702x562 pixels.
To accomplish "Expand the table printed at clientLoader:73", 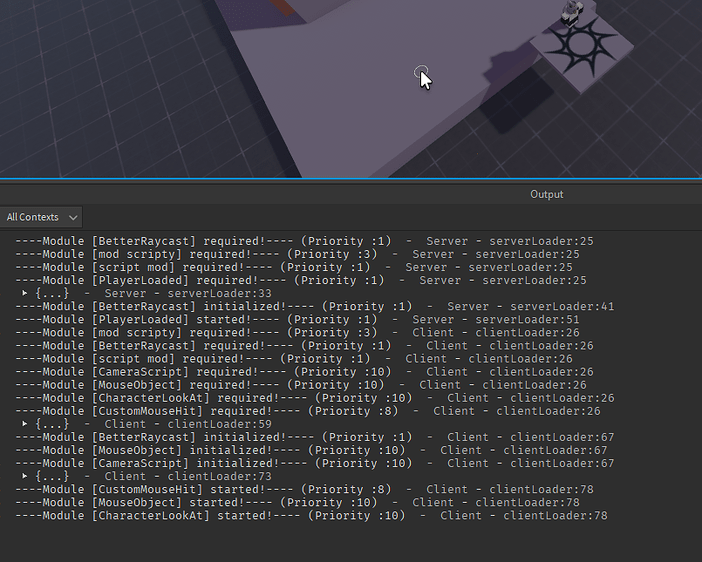I will [25, 476].
